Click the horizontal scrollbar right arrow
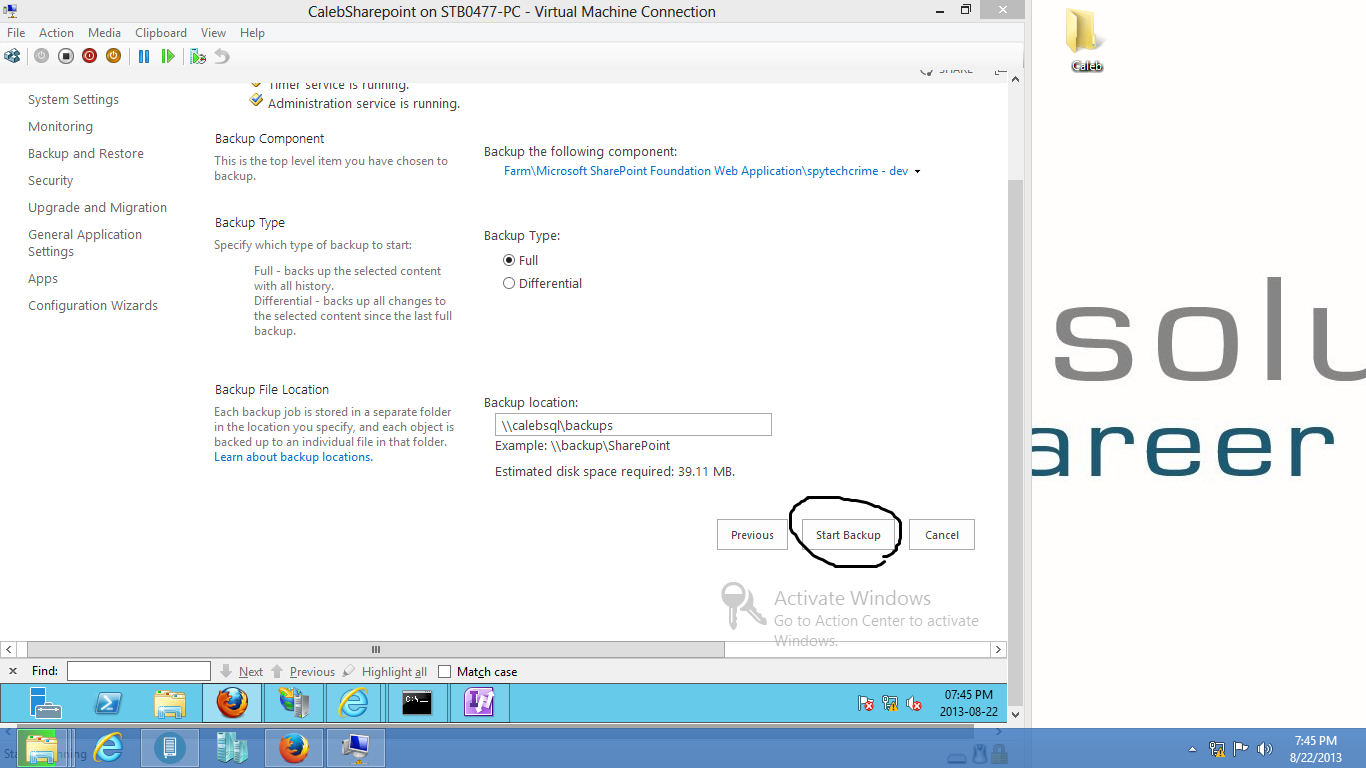 tap(998, 649)
